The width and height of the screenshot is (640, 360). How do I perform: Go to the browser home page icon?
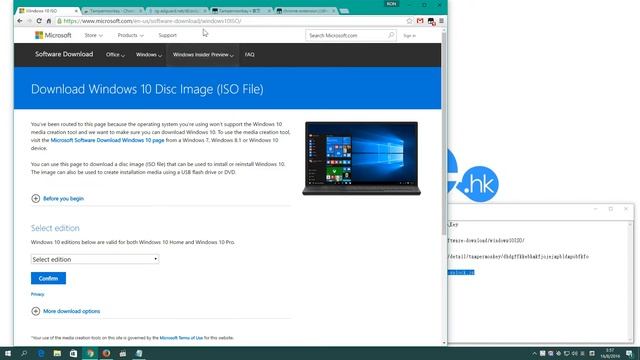(x=49, y=21)
